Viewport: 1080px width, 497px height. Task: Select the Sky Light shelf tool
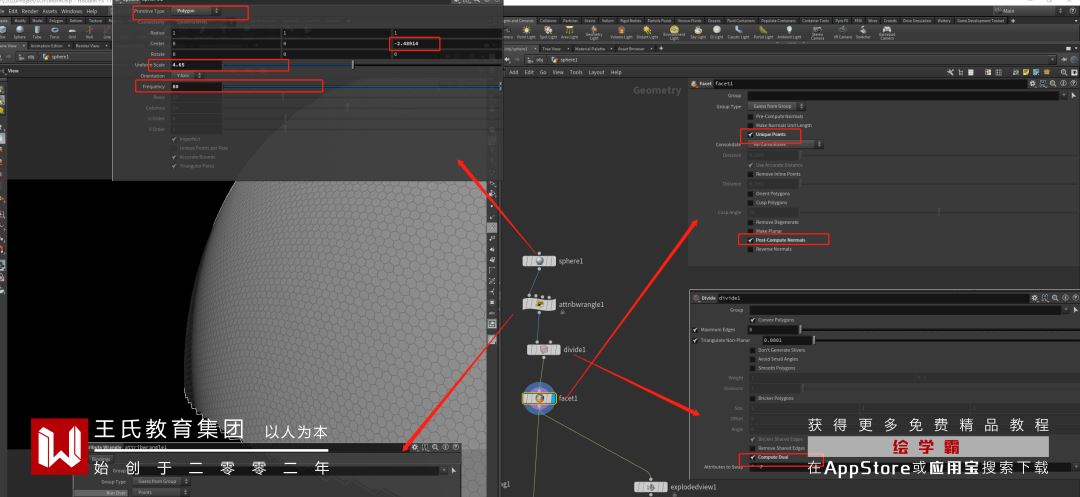pyautogui.click(x=698, y=32)
